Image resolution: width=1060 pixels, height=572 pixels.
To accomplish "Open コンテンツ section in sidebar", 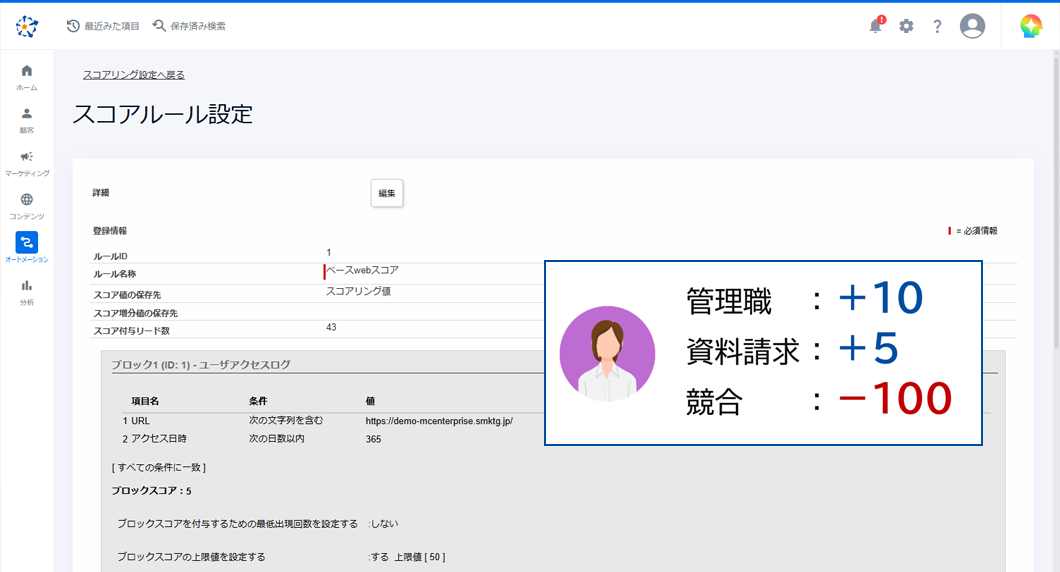I will pyautogui.click(x=27, y=206).
